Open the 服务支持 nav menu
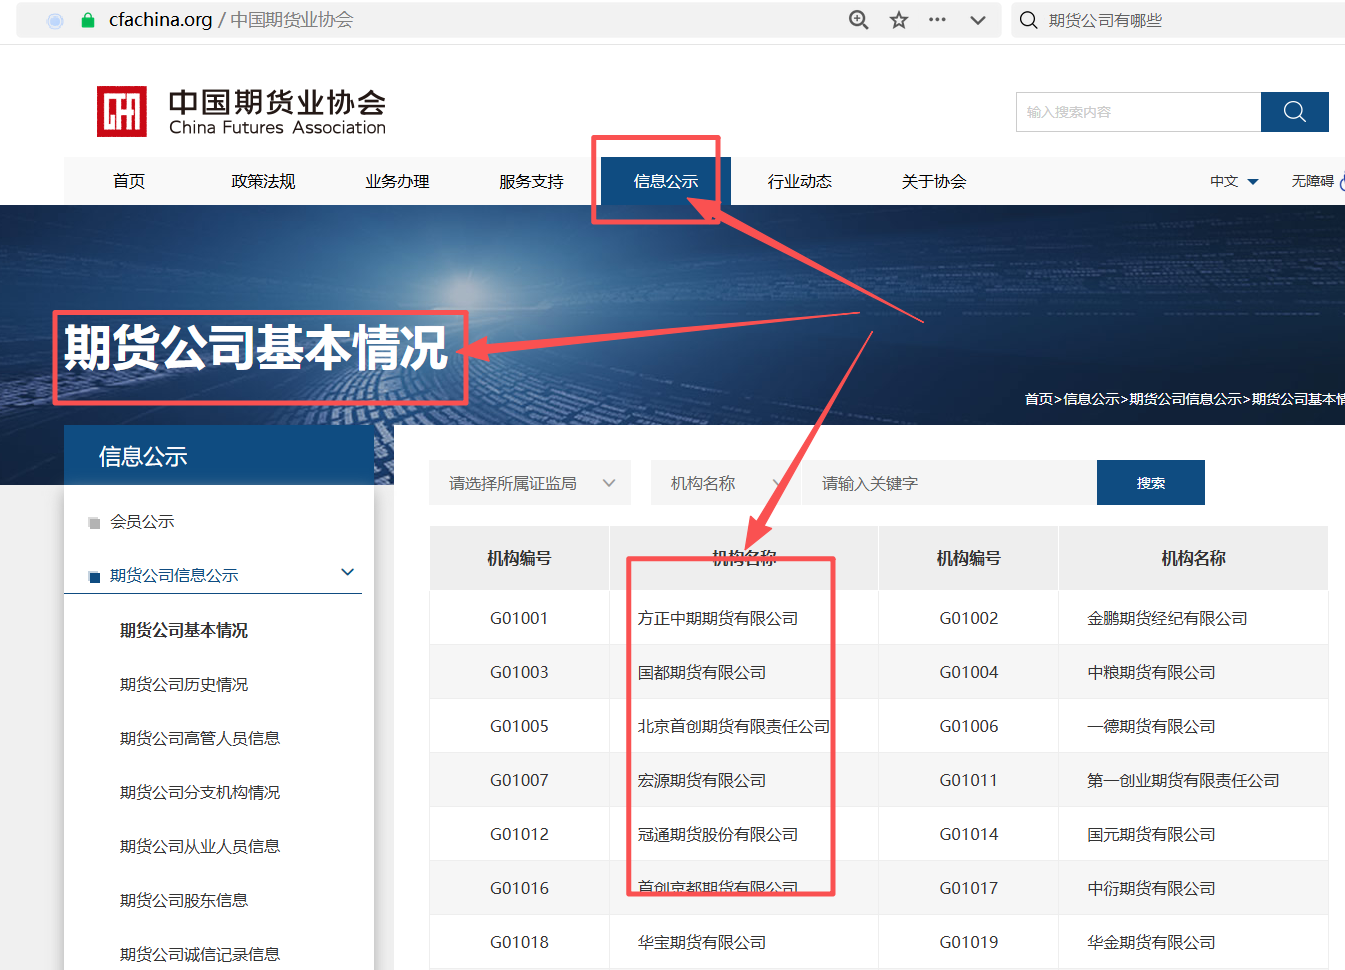The image size is (1345, 970). pos(531,181)
